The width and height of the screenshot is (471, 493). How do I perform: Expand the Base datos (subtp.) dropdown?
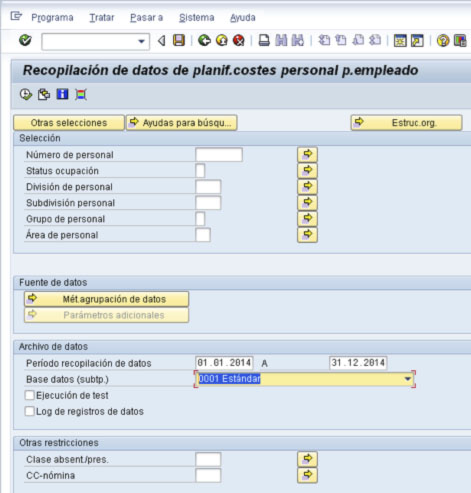click(x=407, y=379)
